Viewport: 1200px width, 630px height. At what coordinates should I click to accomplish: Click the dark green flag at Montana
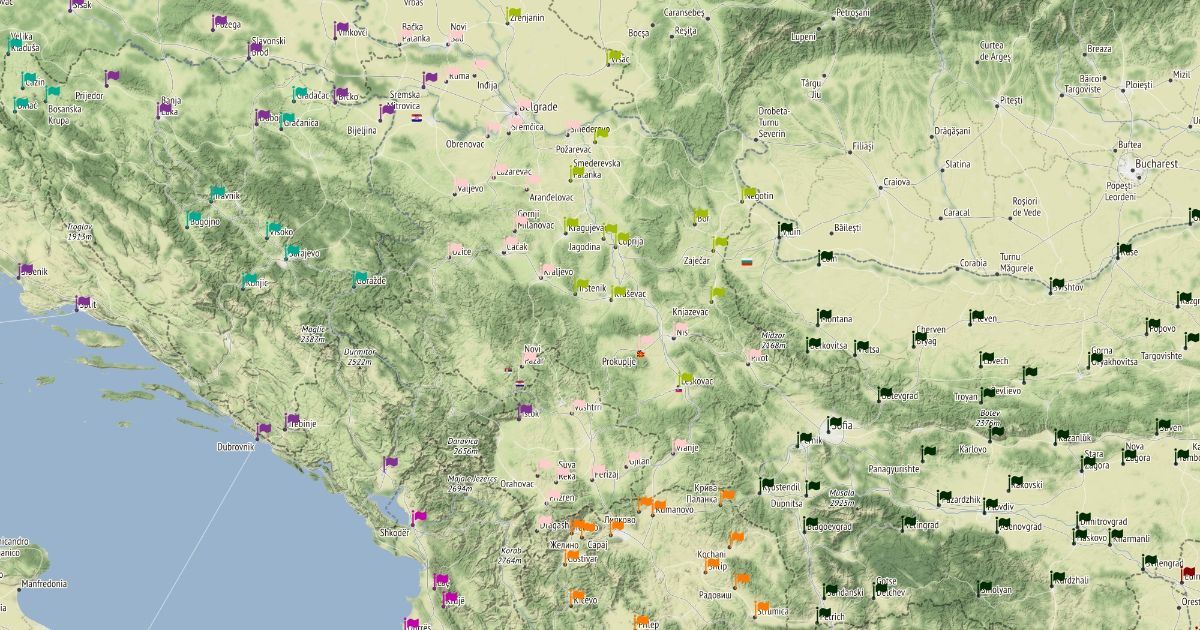[823, 316]
